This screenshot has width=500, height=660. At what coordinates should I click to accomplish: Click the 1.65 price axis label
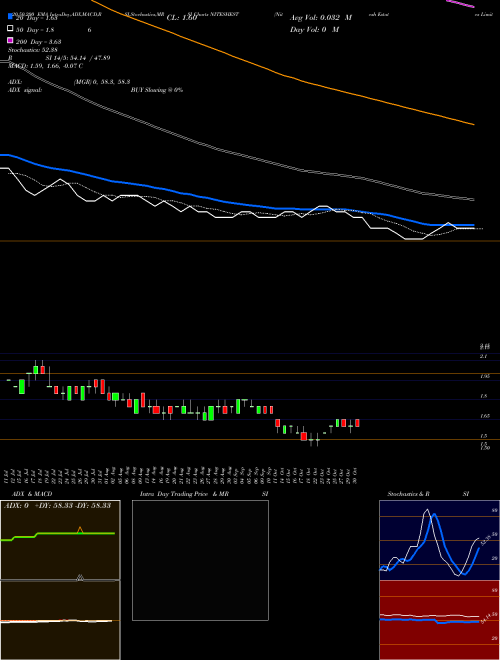pos(485,416)
